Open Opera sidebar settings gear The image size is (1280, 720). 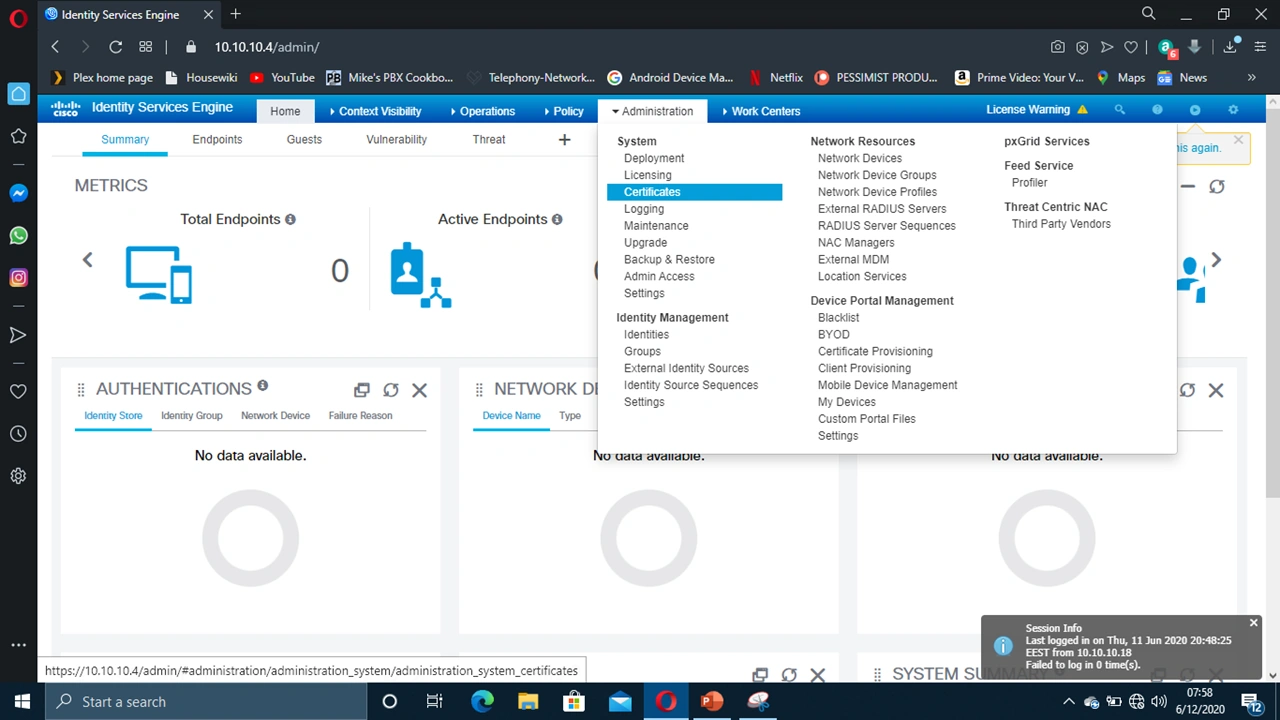tap(18, 476)
